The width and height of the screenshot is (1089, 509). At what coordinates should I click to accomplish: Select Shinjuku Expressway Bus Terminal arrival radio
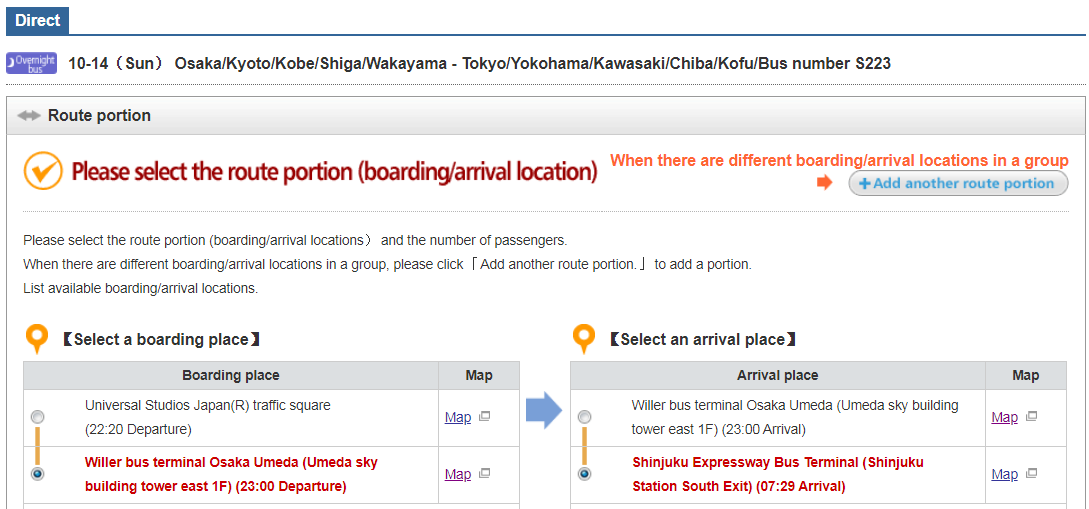tap(585, 474)
